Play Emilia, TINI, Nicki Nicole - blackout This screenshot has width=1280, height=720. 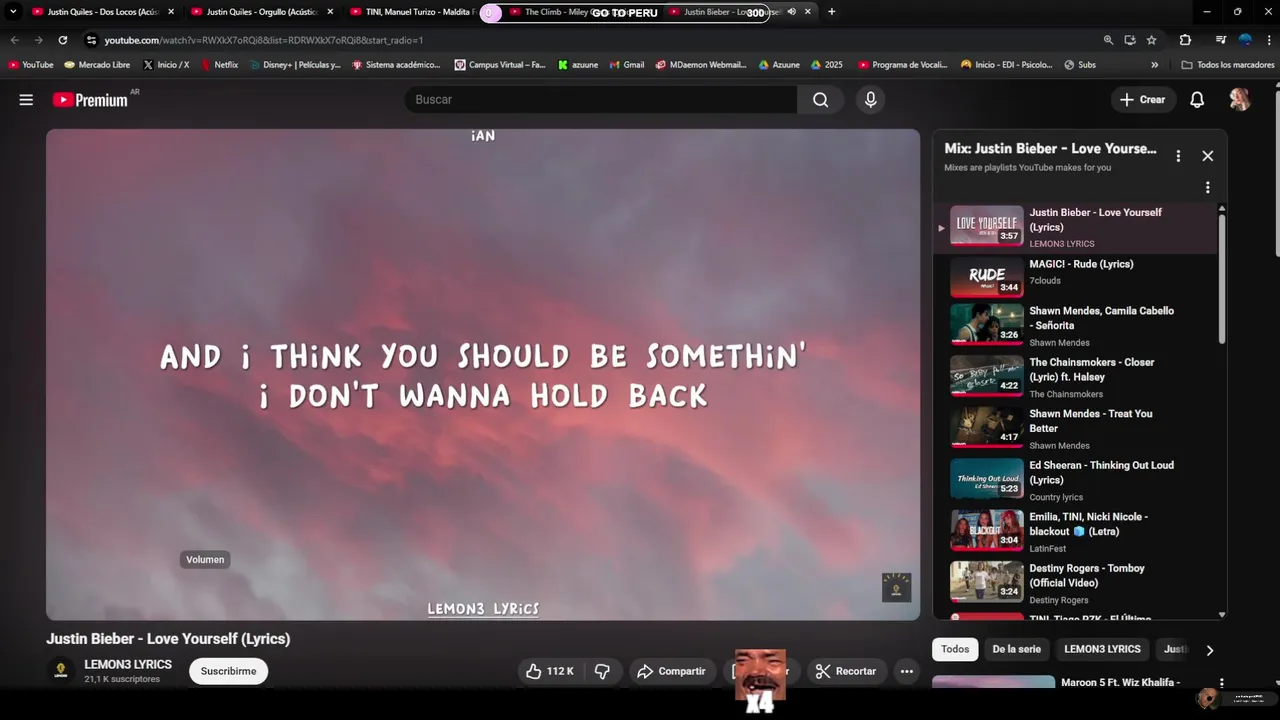1075,531
